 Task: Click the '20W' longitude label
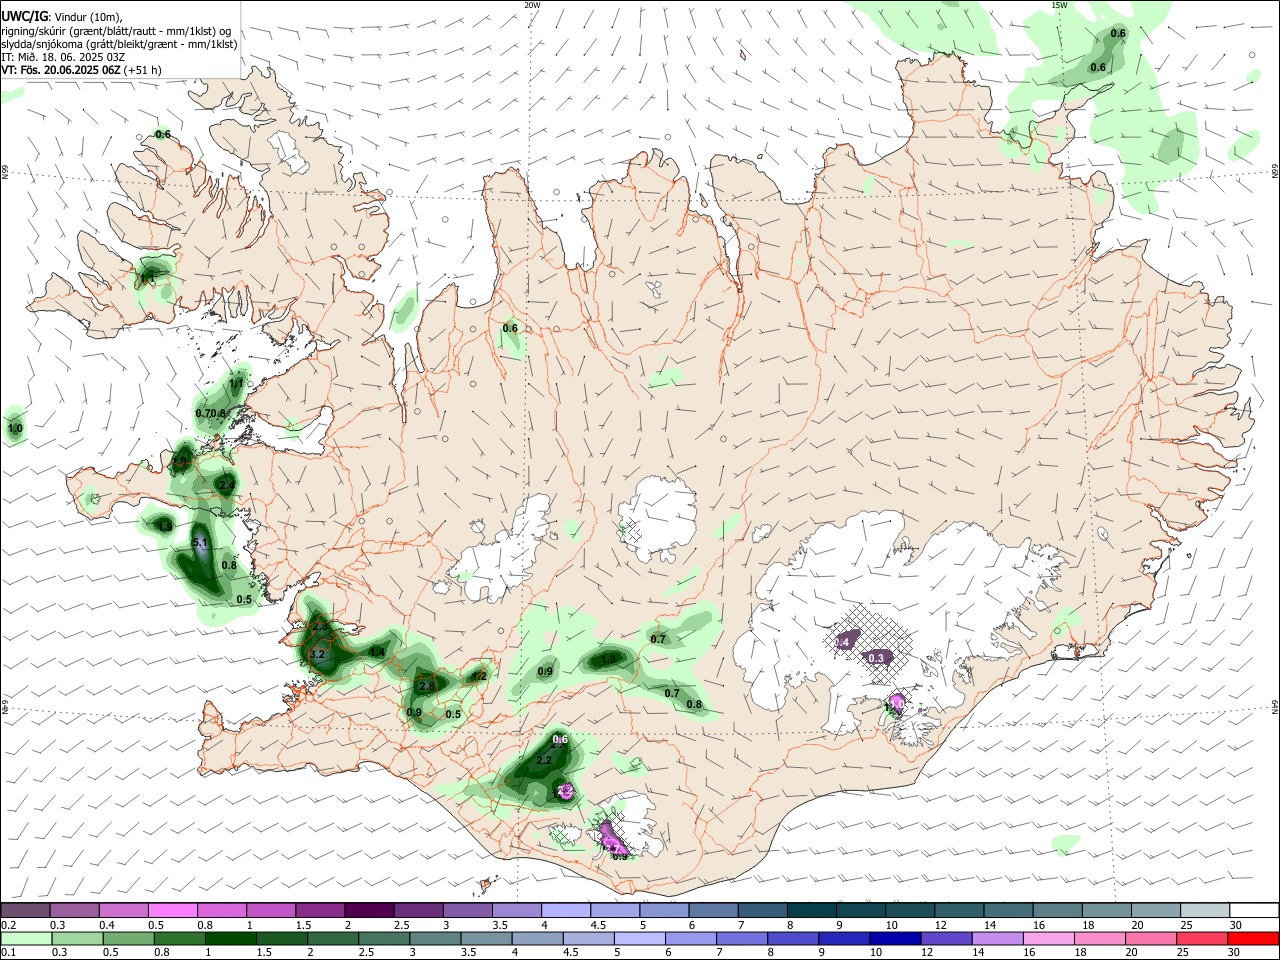[x=532, y=5]
